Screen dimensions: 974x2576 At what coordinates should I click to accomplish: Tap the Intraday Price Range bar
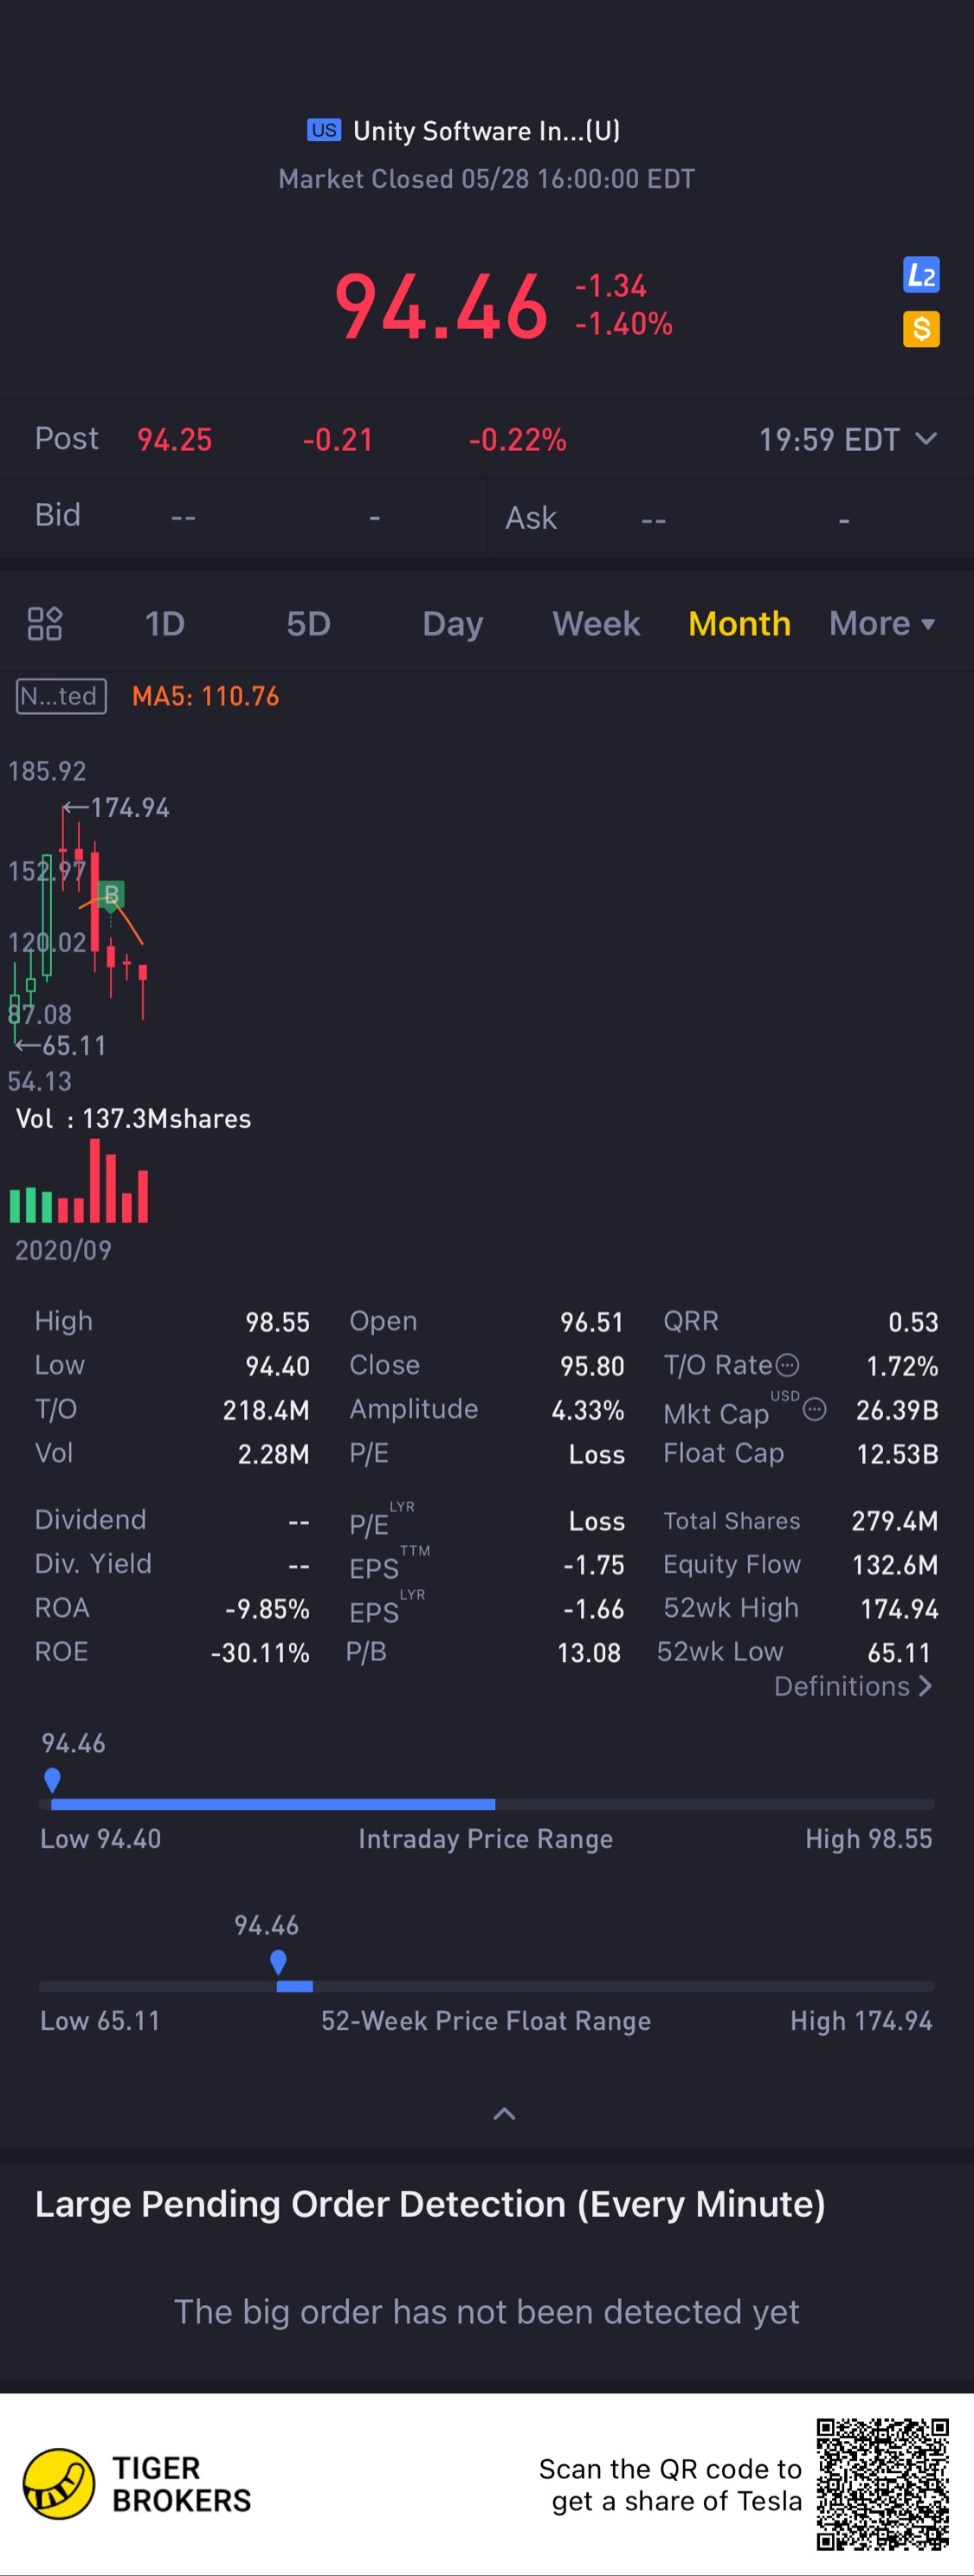[x=486, y=1804]
